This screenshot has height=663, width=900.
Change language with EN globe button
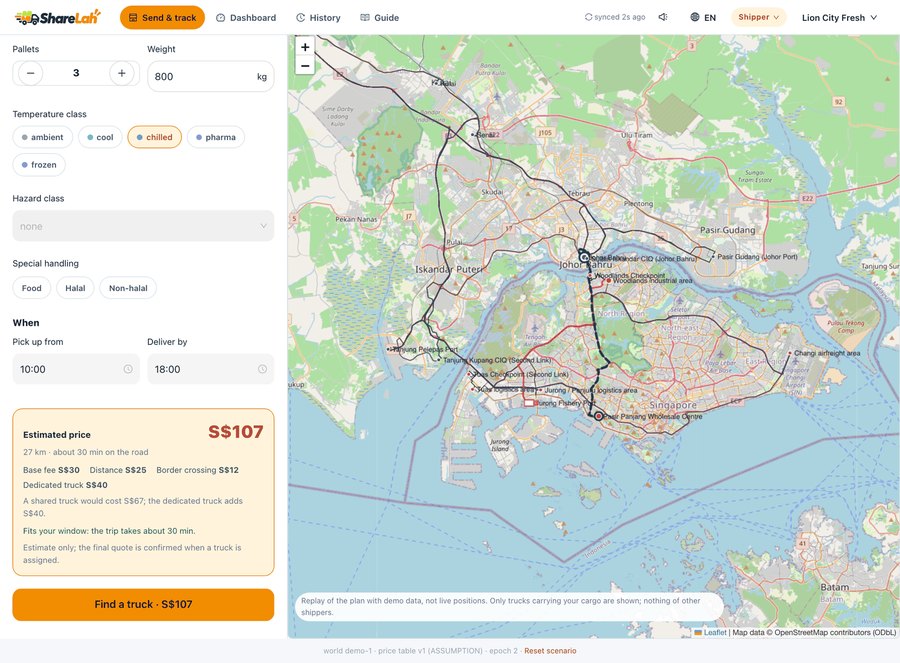tap(703, 18)
